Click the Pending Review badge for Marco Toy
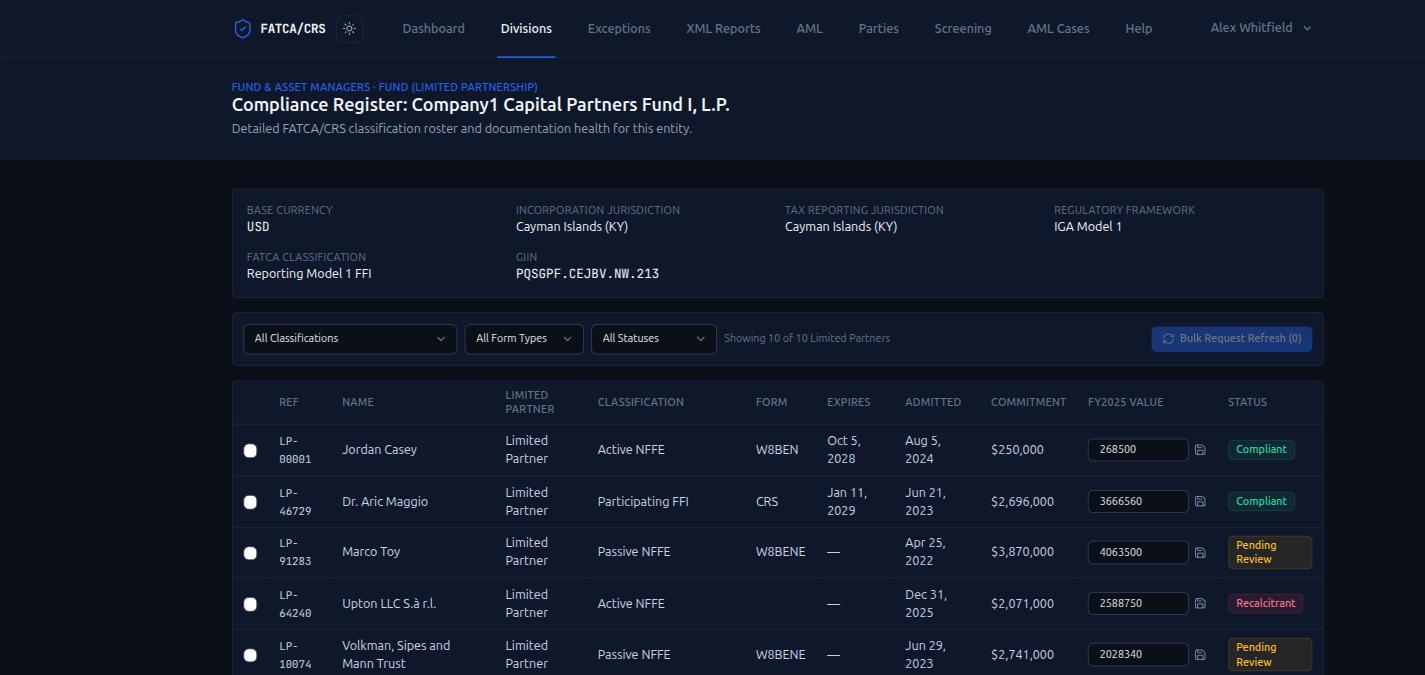 point(1270,552)
